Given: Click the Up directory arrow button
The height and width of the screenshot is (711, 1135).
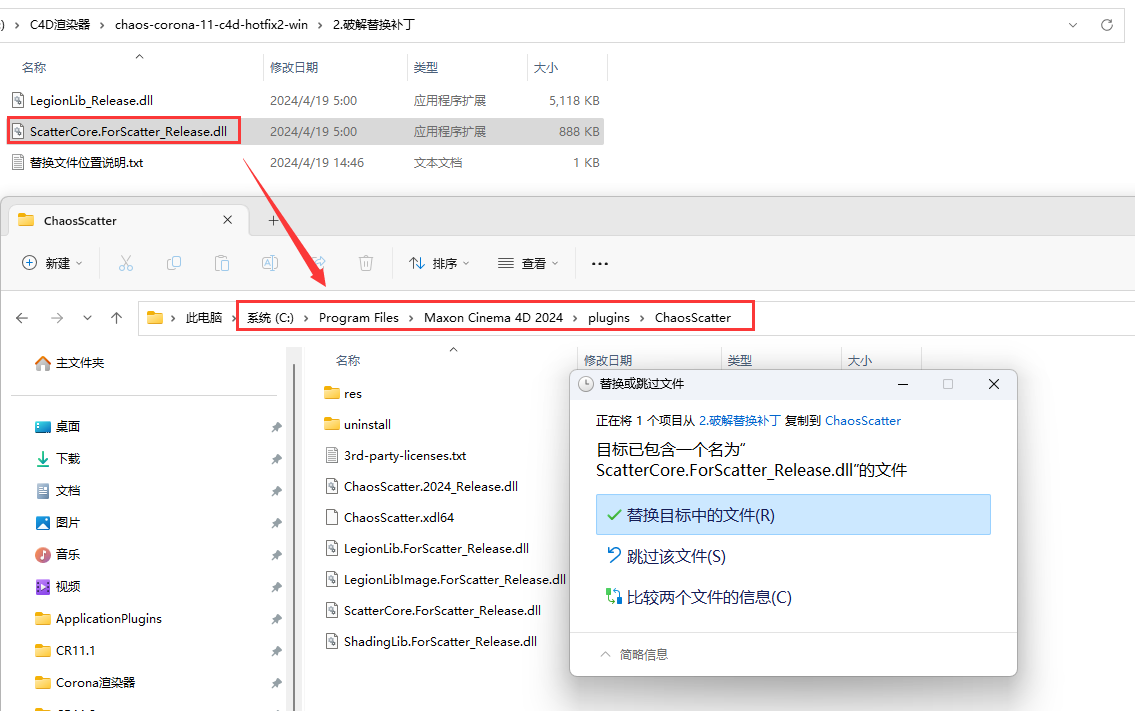Looking at the screenshot, I should click(x=116, y=318).
